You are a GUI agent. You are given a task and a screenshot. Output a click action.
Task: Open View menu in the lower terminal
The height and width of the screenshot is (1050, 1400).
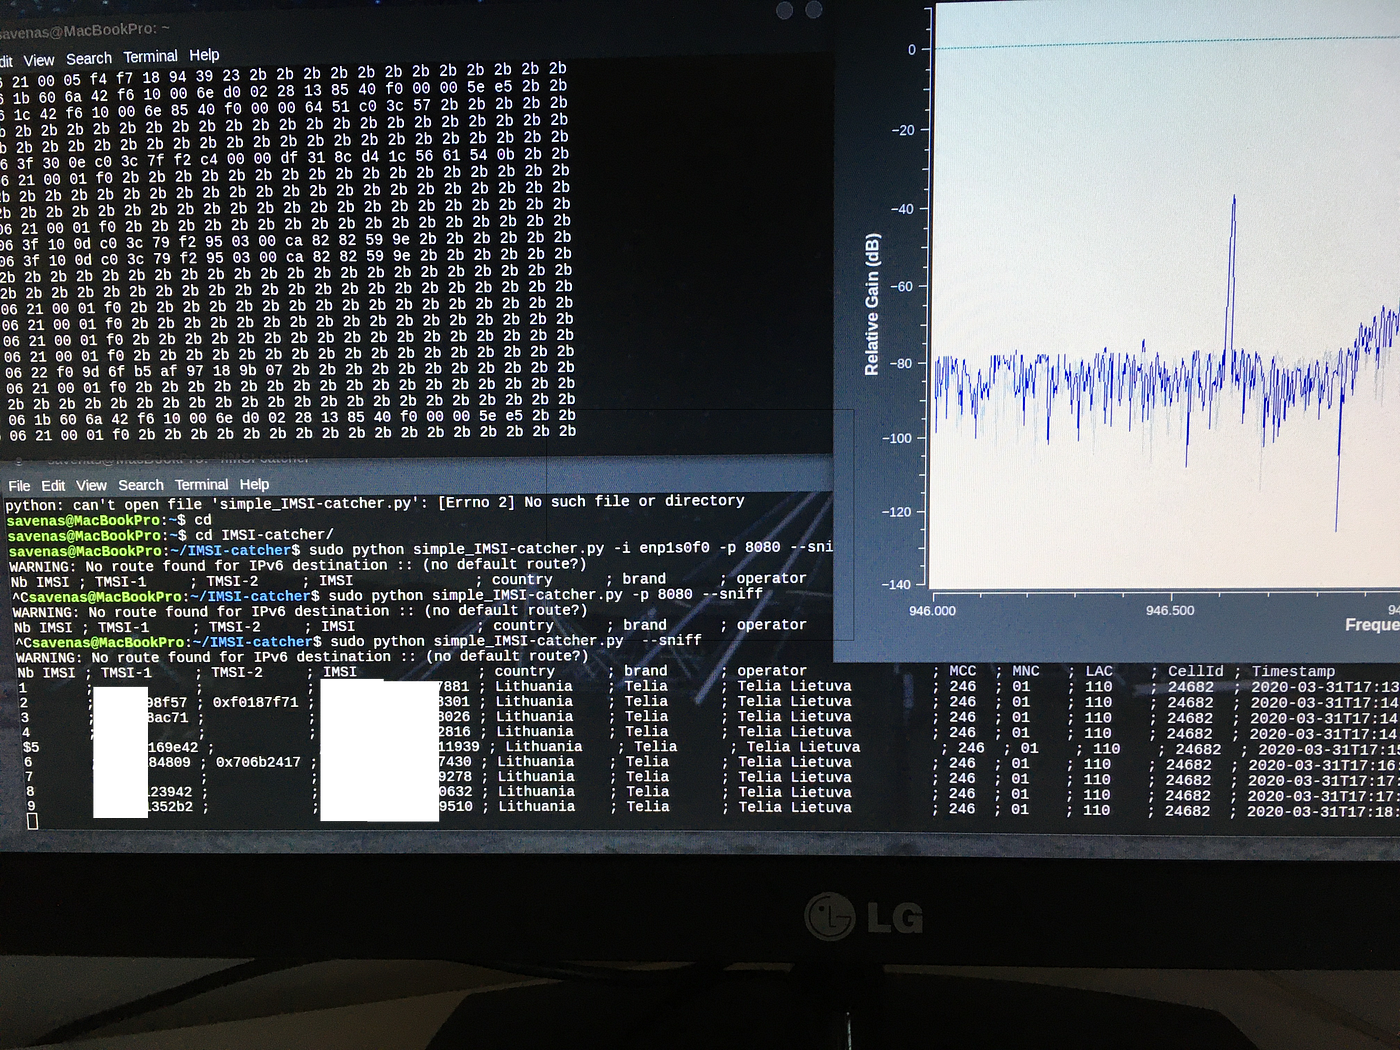coord(91,485)
